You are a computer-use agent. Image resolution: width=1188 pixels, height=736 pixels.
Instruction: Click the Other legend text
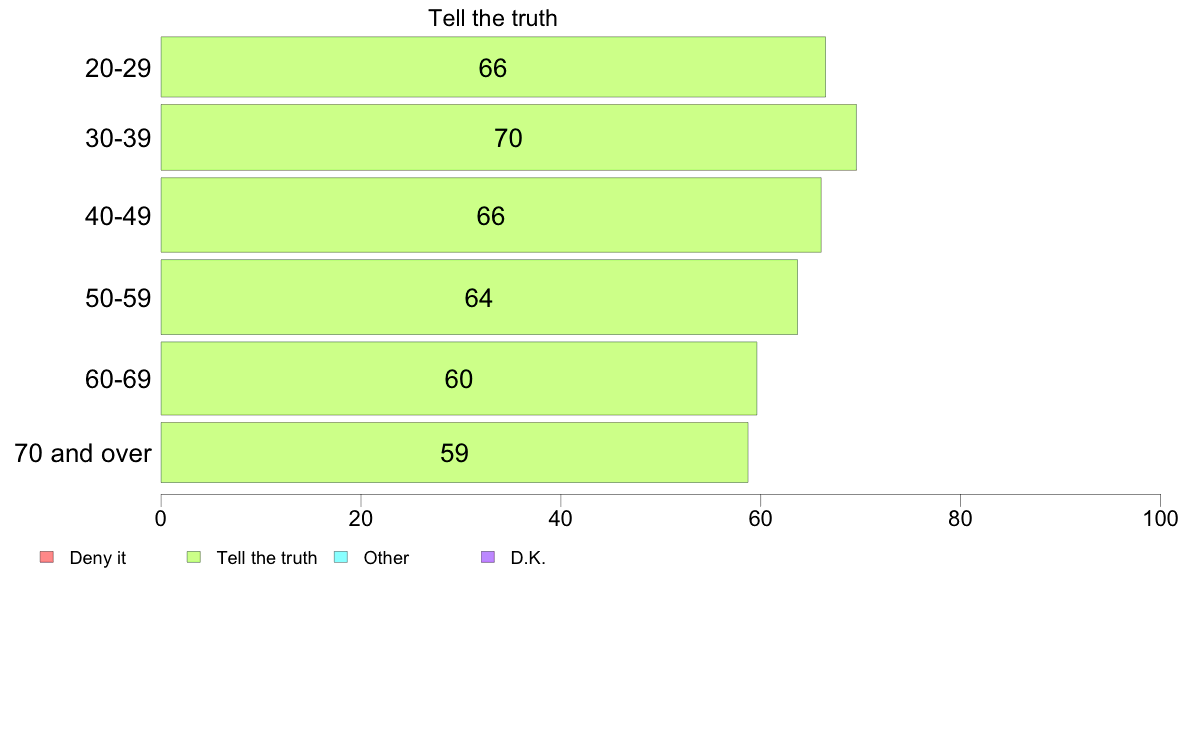(x=386, y=558)
